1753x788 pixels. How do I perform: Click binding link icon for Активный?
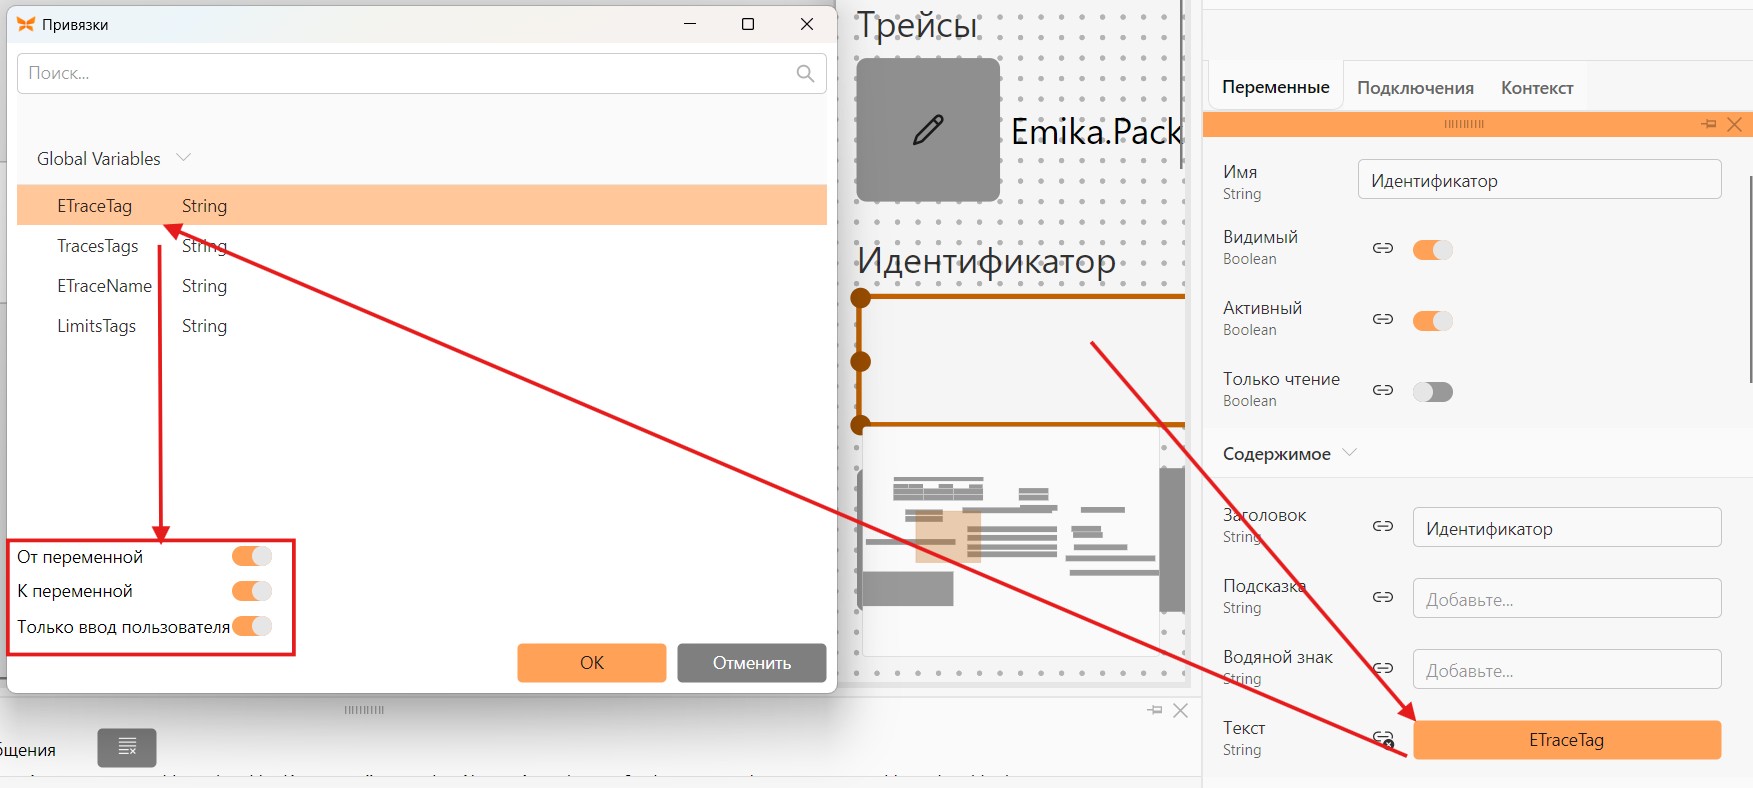pyautogui.click(x=1383, y=319)
